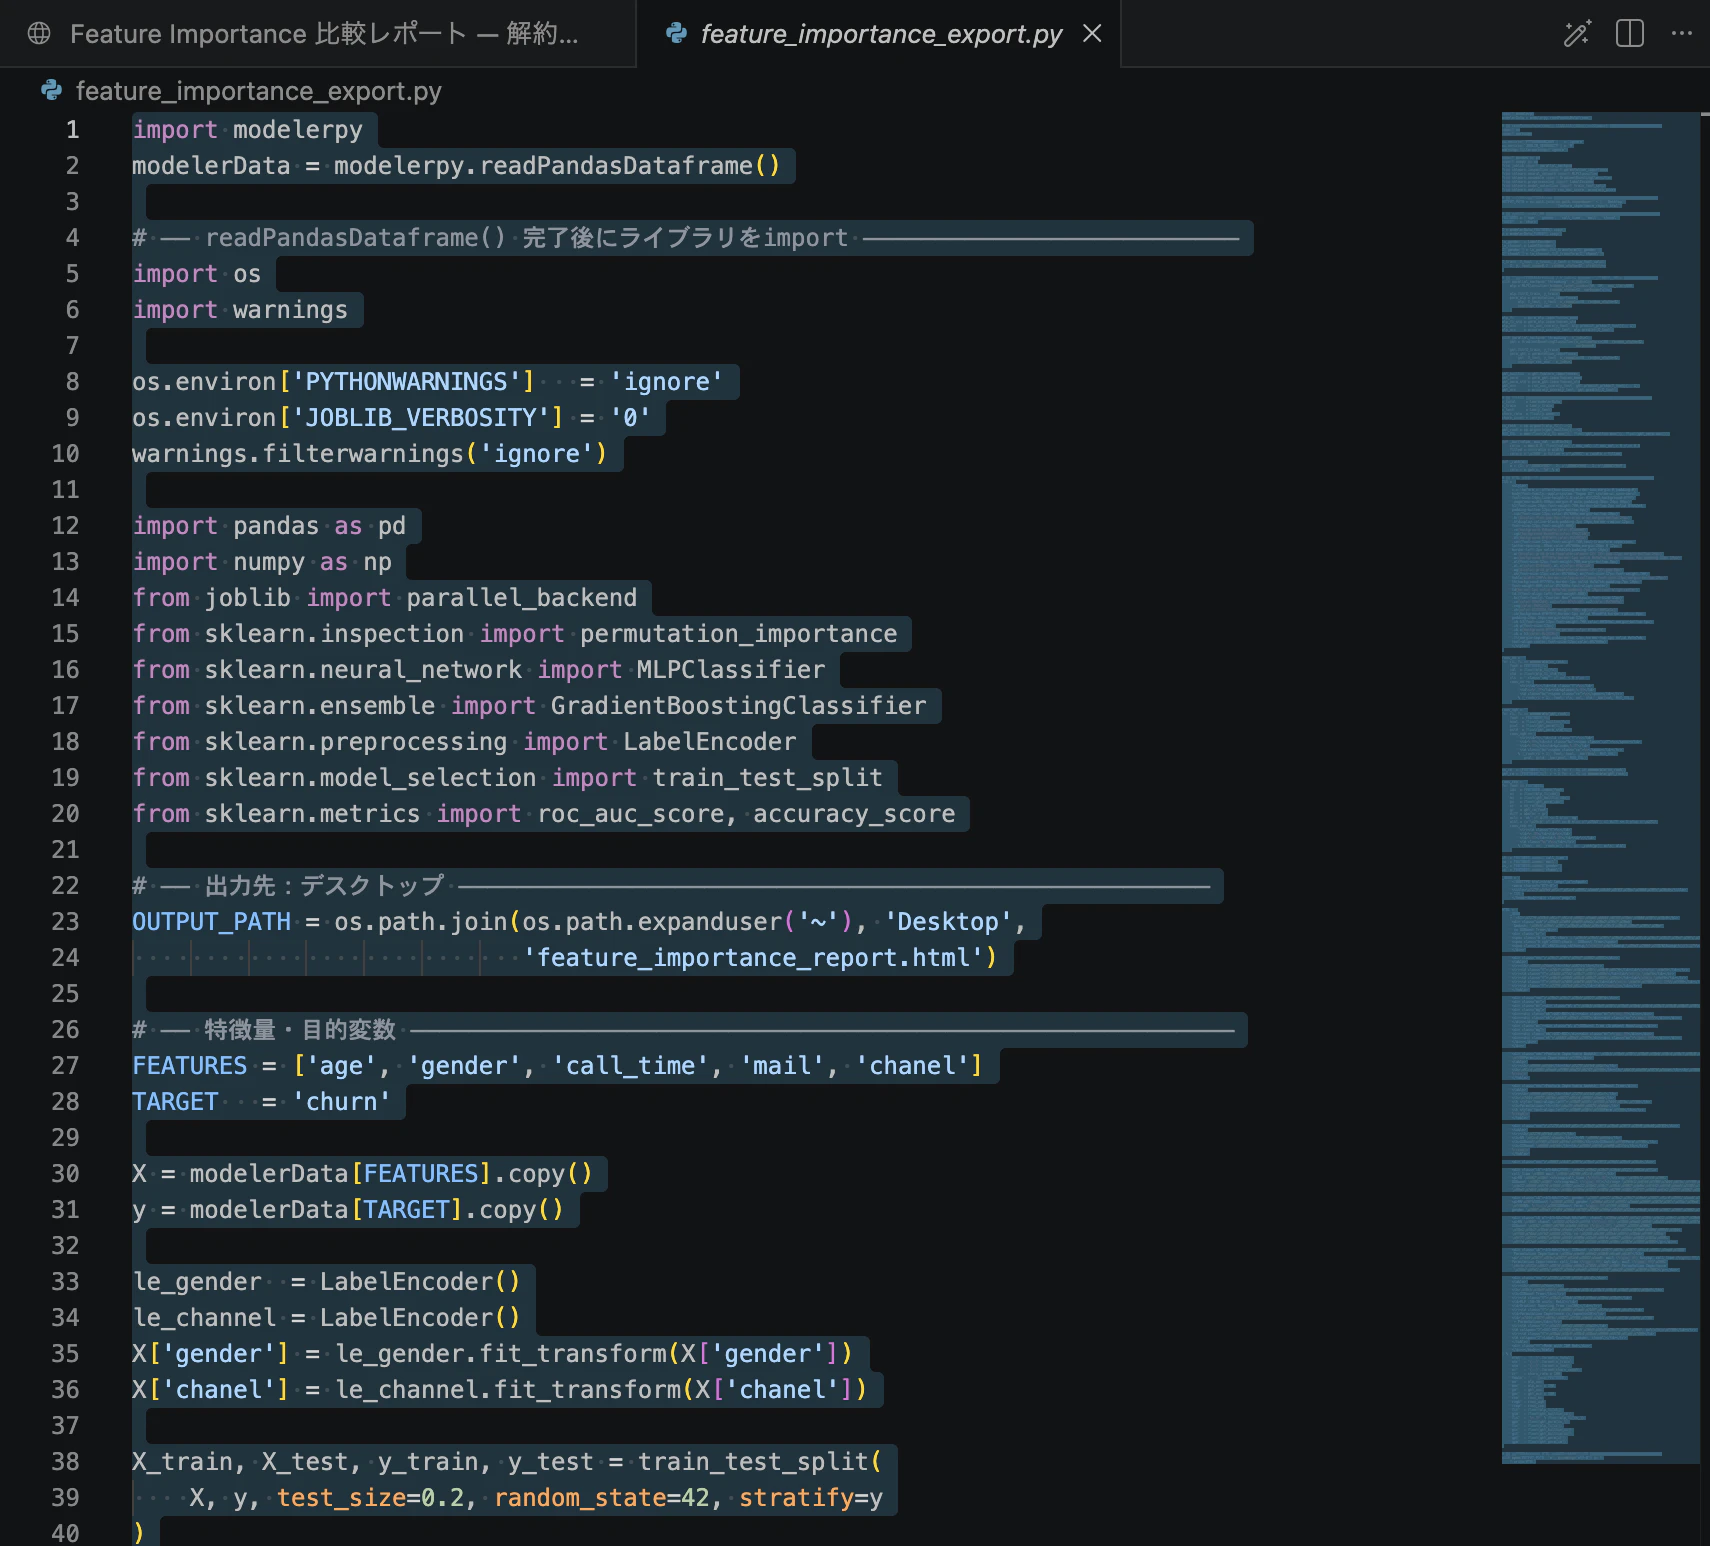Close the feature_importance_export.py tab
This screenshot has width=1710, height=1546.
pos(1092,34)
